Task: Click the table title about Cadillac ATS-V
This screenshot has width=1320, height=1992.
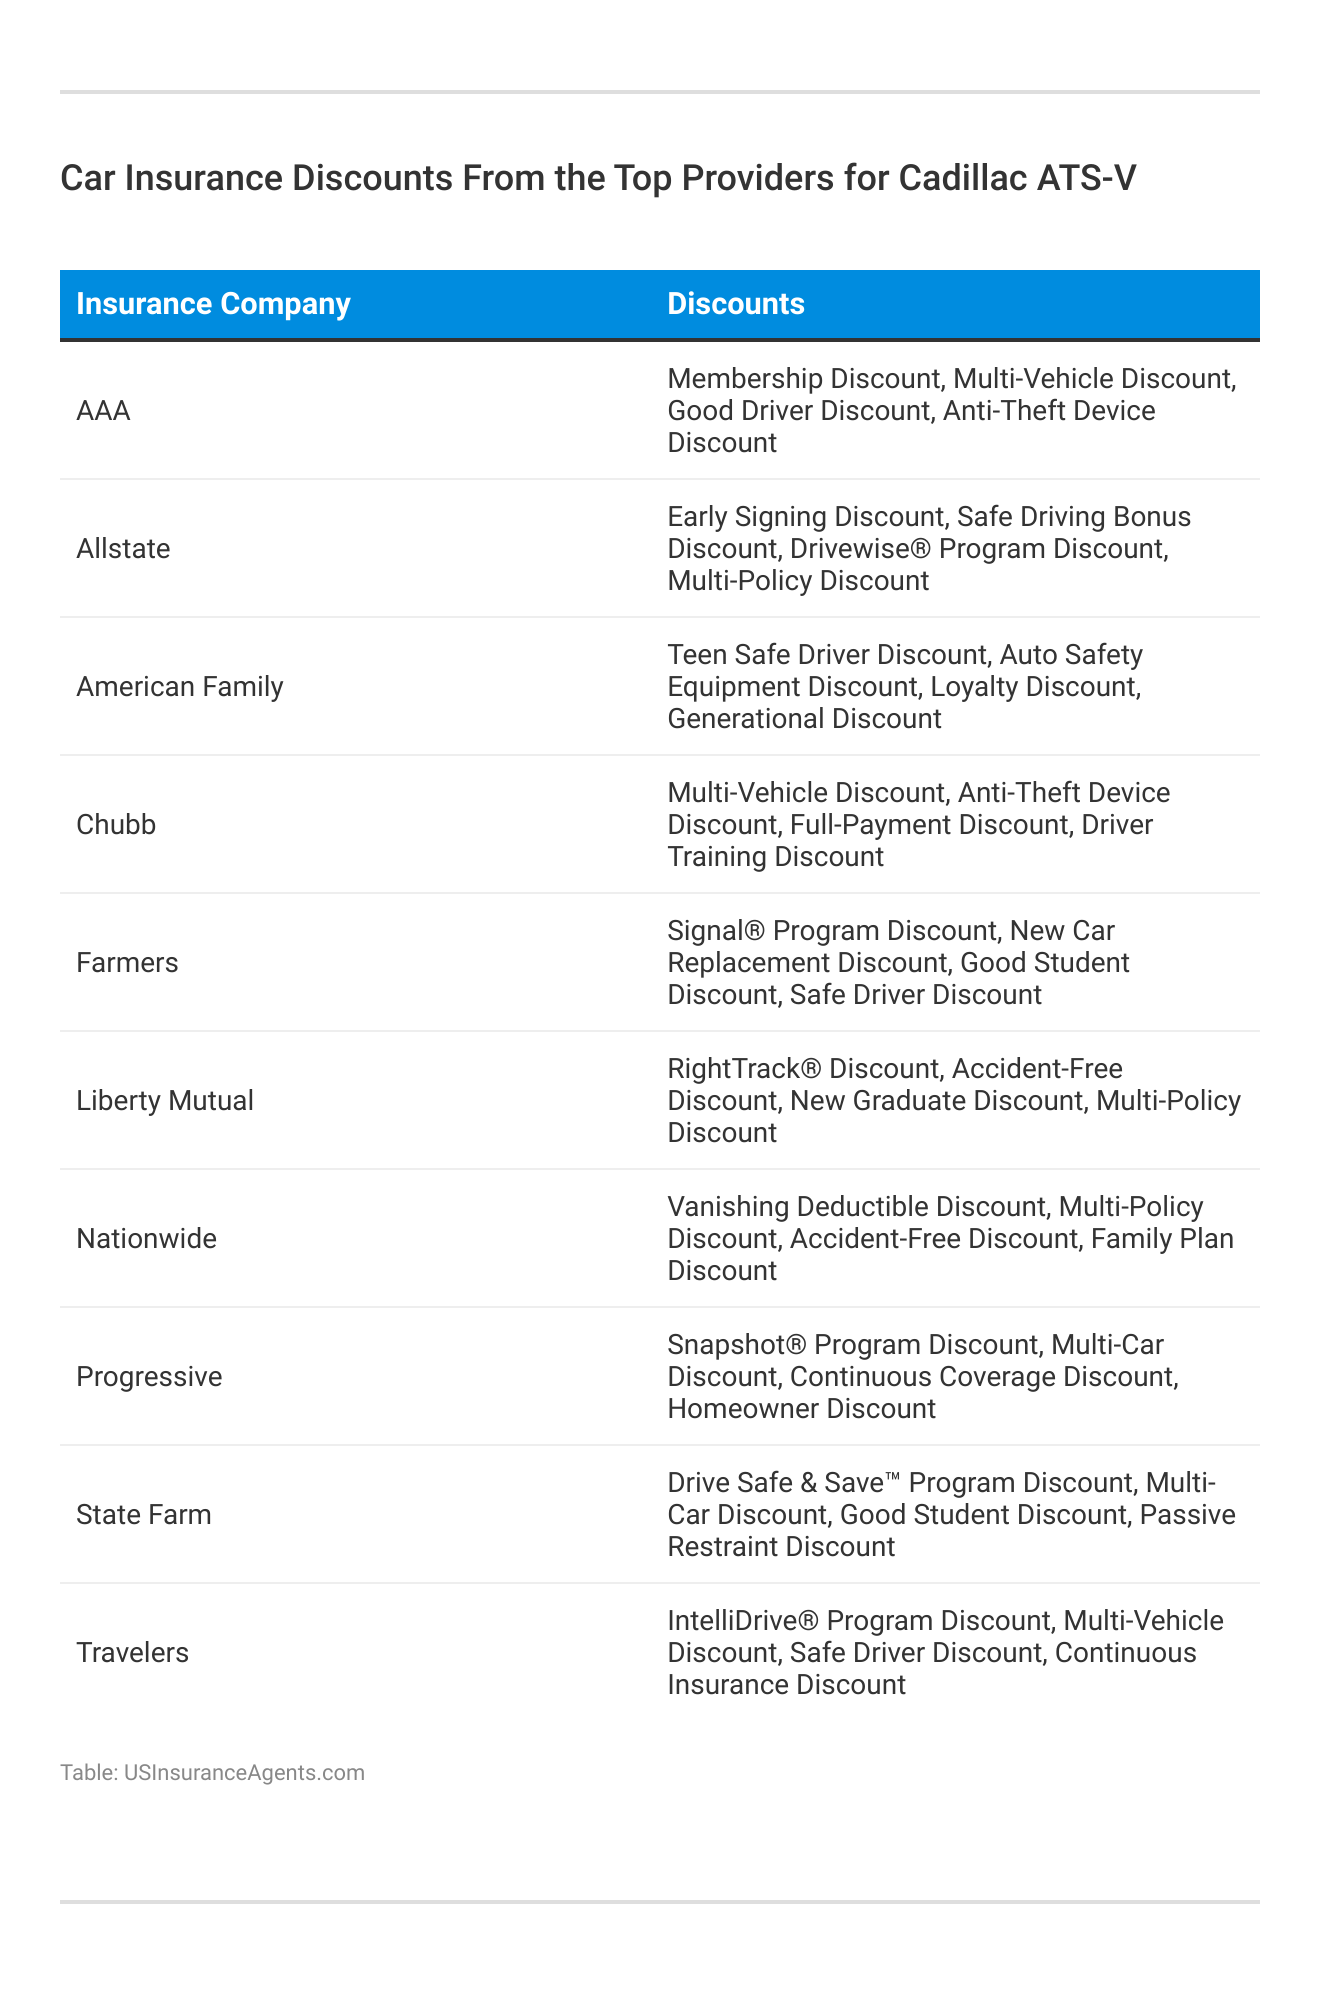Action: click(598, 178)
